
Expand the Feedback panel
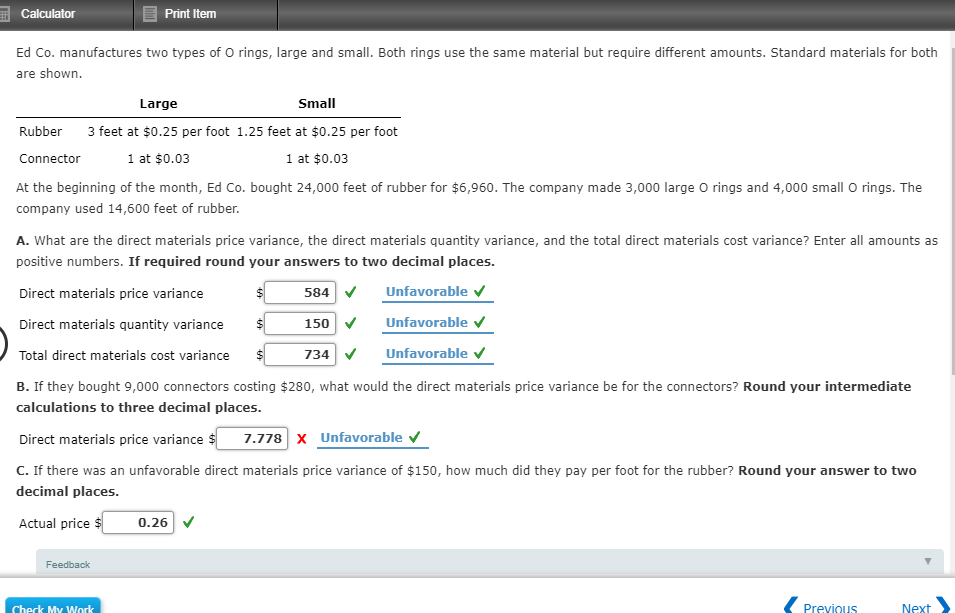926,561
